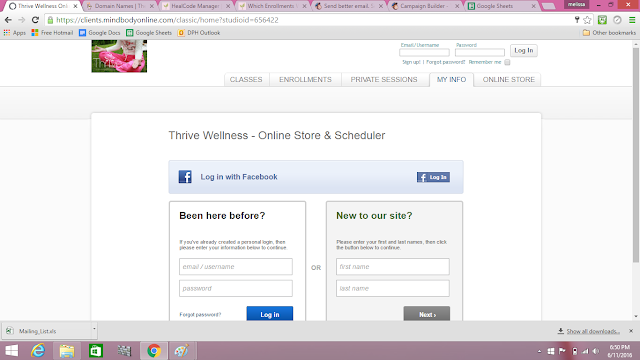The image size is (640, 360).
Task: Open the Google Sheets bookmark
Action: click(x=149, y=33)
